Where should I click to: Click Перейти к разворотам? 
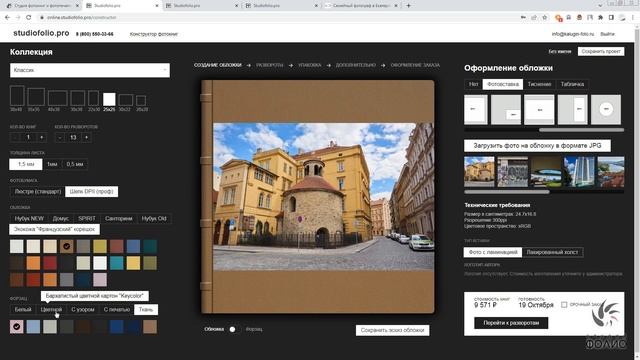click(x=511, y=323)
